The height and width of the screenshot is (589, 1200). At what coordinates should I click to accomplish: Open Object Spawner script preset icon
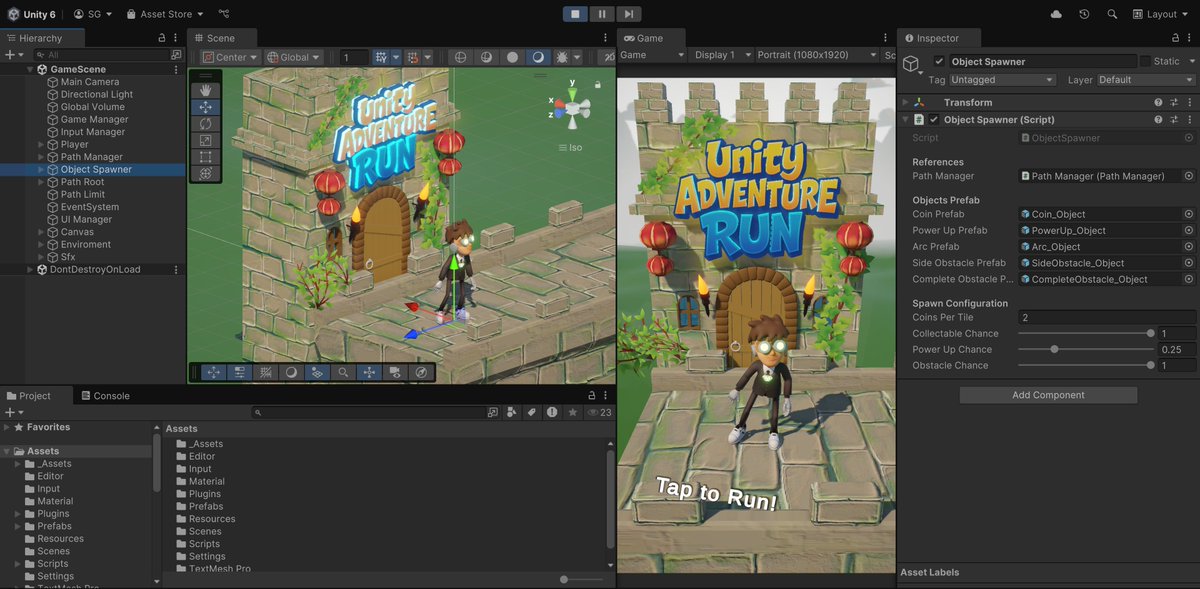1173,120
